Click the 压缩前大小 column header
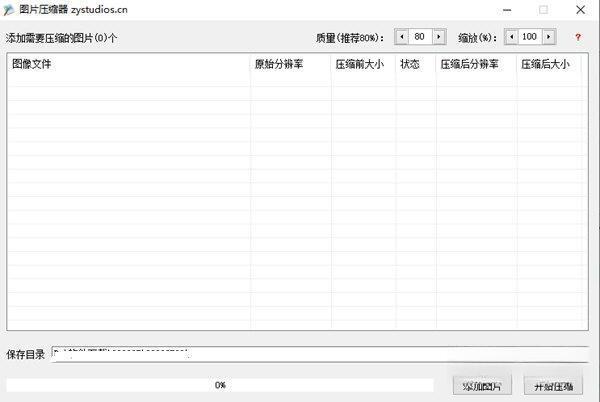 [364, 64]
